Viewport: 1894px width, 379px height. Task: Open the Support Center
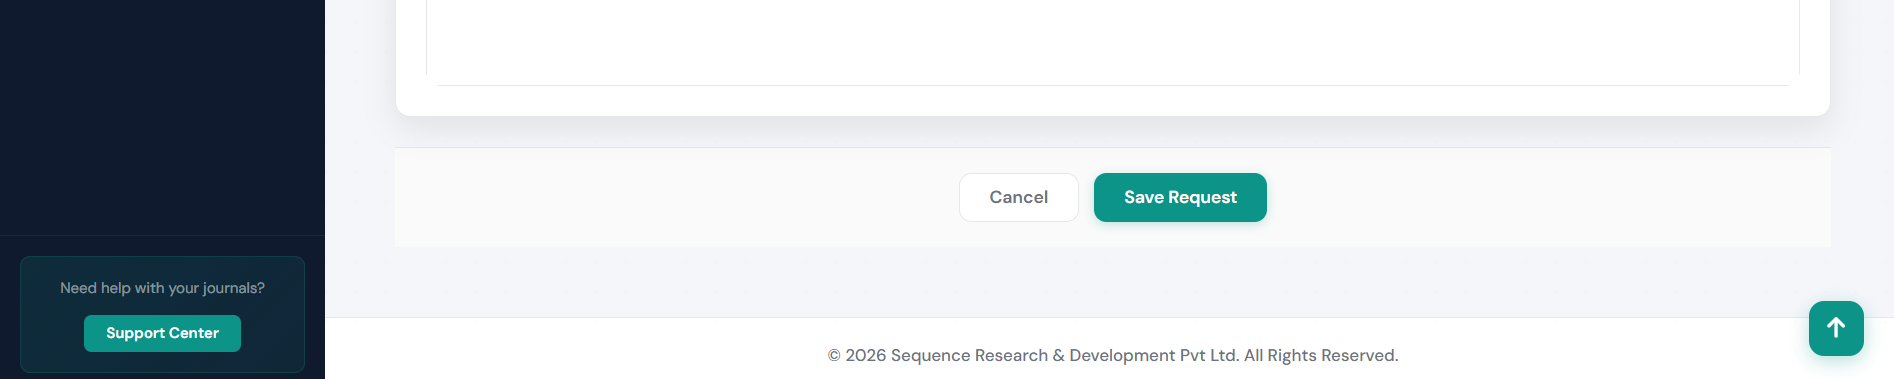162,333
